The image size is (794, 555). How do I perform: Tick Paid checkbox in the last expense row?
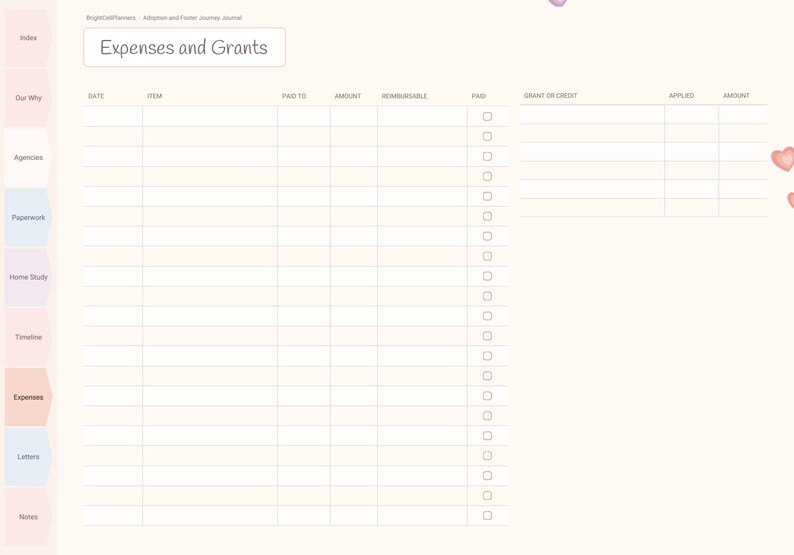click(487, 516)
